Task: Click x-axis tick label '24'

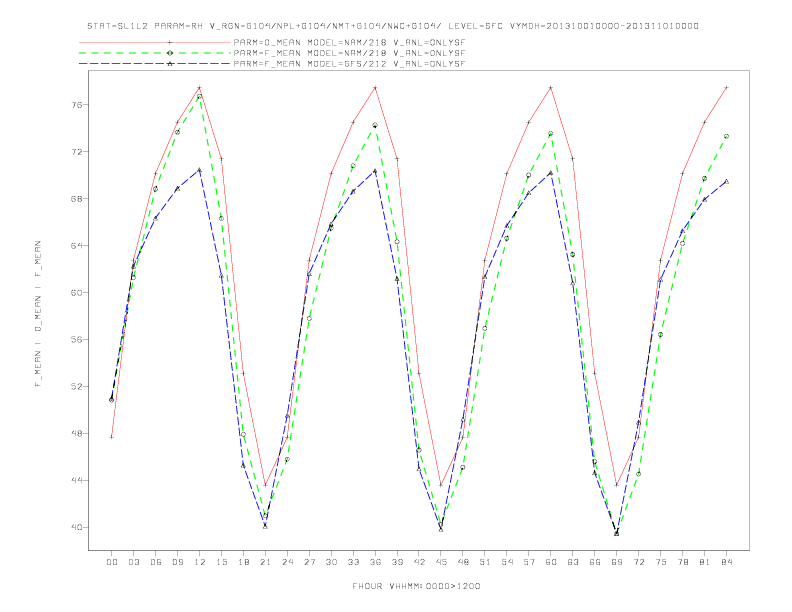Action: tap(287, 562)
